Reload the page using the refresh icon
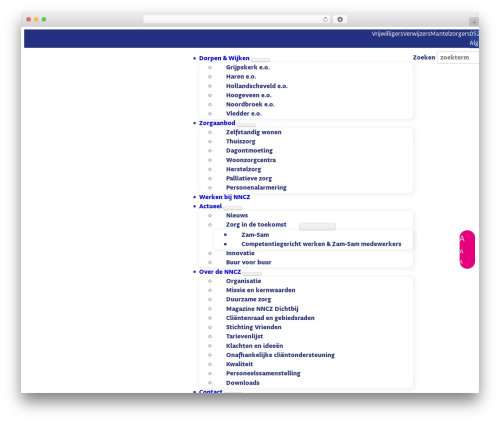 pos(325,19)
